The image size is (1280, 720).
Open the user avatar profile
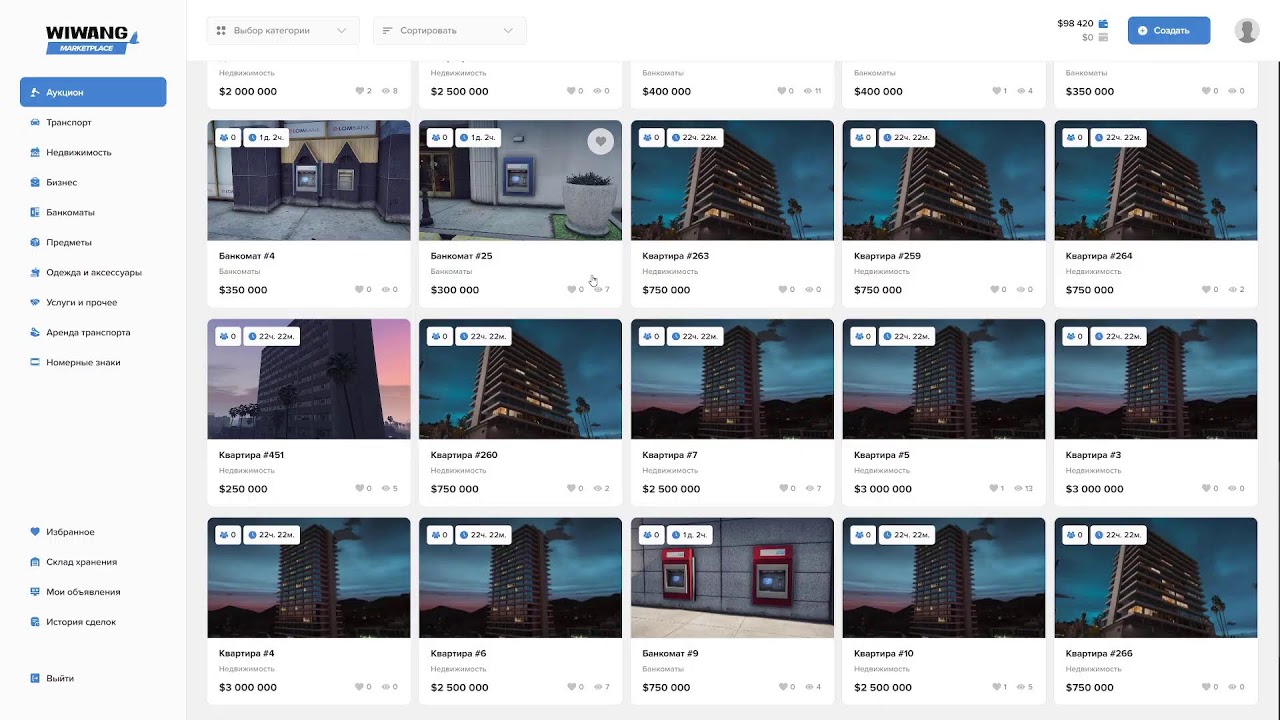(x=1247, y=31)
